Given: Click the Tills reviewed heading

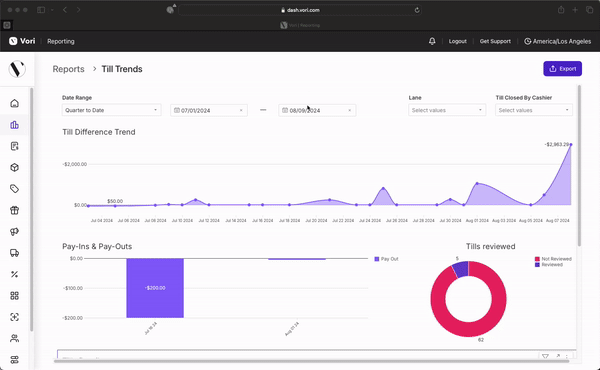Looking at the screenshot, I should click(x=491, y=246).
